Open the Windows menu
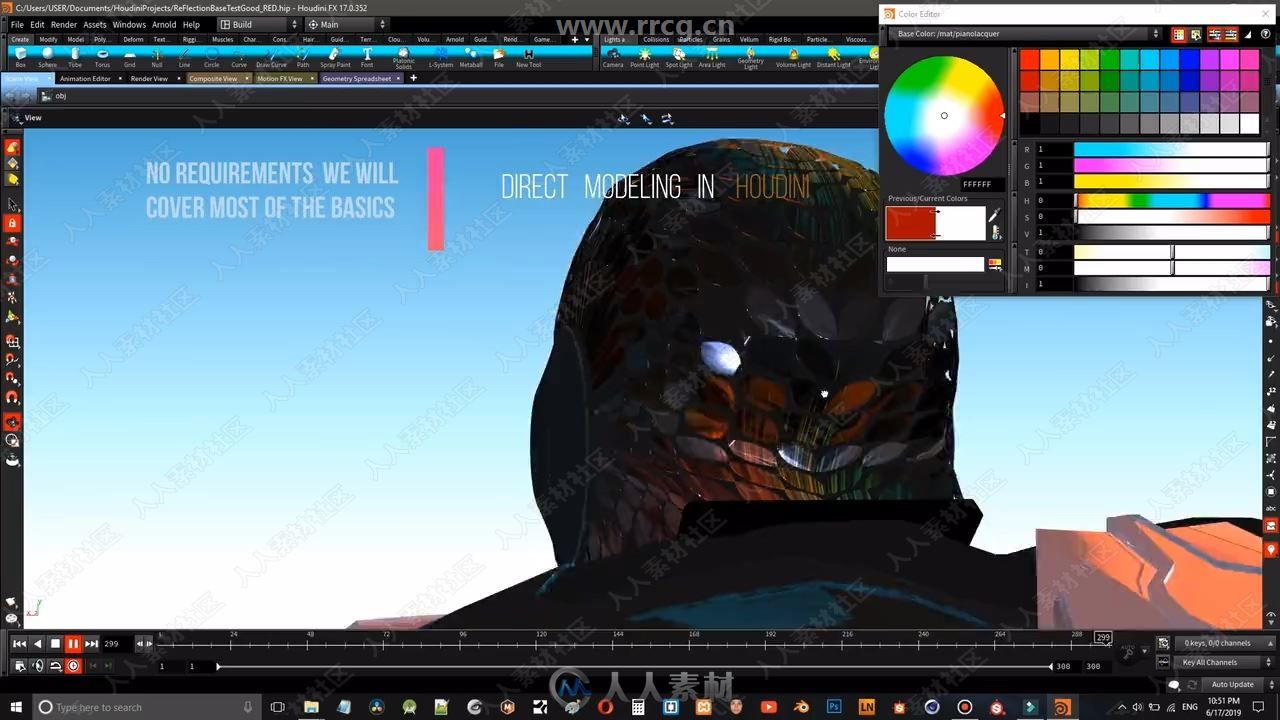 pos(129,24)
